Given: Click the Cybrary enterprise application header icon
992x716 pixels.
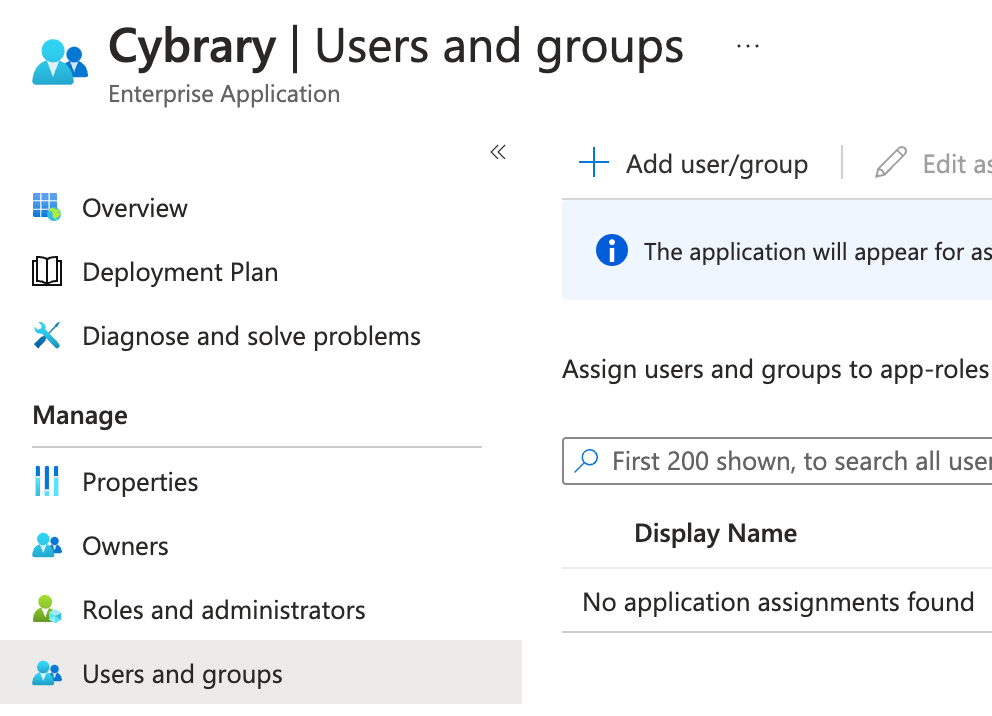Looking at the screenshot, I should click(x=60, y=62).
